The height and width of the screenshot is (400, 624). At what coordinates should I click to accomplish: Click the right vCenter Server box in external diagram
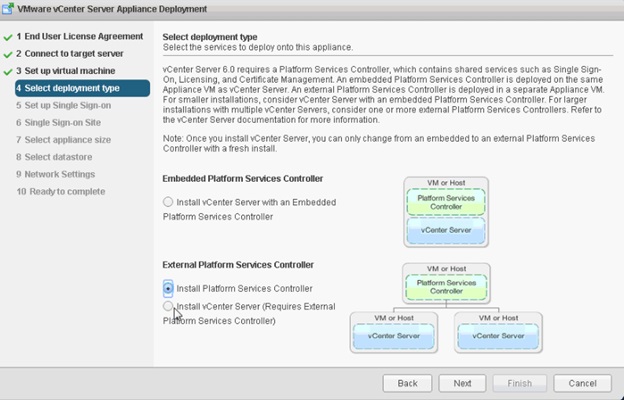[x=498, y=336]
